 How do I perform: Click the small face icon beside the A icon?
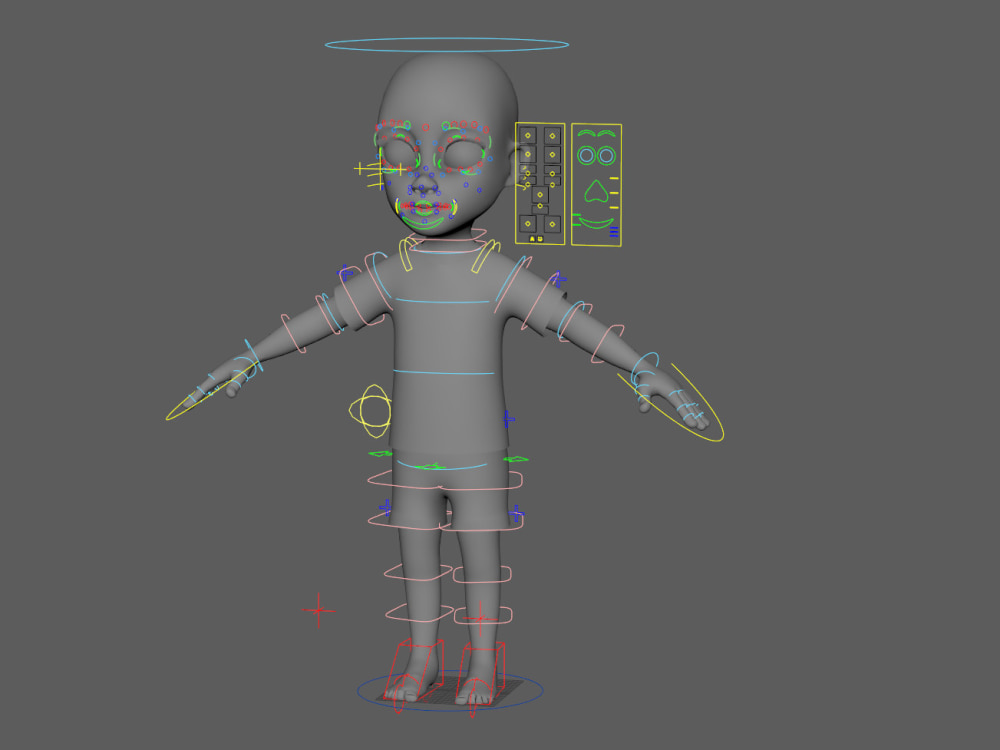tap(540, 239)
